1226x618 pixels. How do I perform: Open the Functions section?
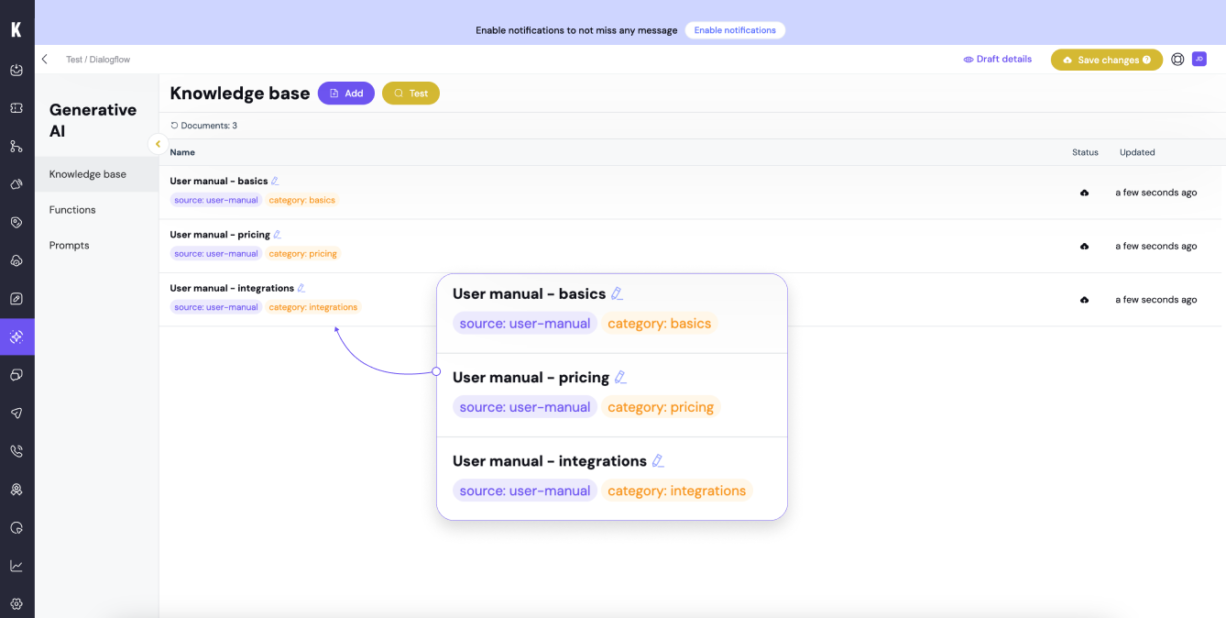[72, 210]
